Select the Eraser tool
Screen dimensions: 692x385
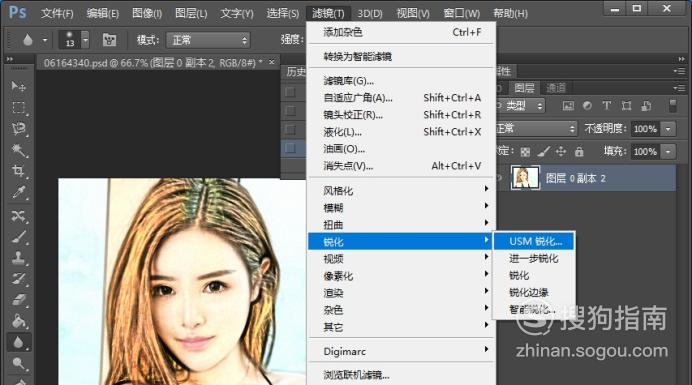18,300
